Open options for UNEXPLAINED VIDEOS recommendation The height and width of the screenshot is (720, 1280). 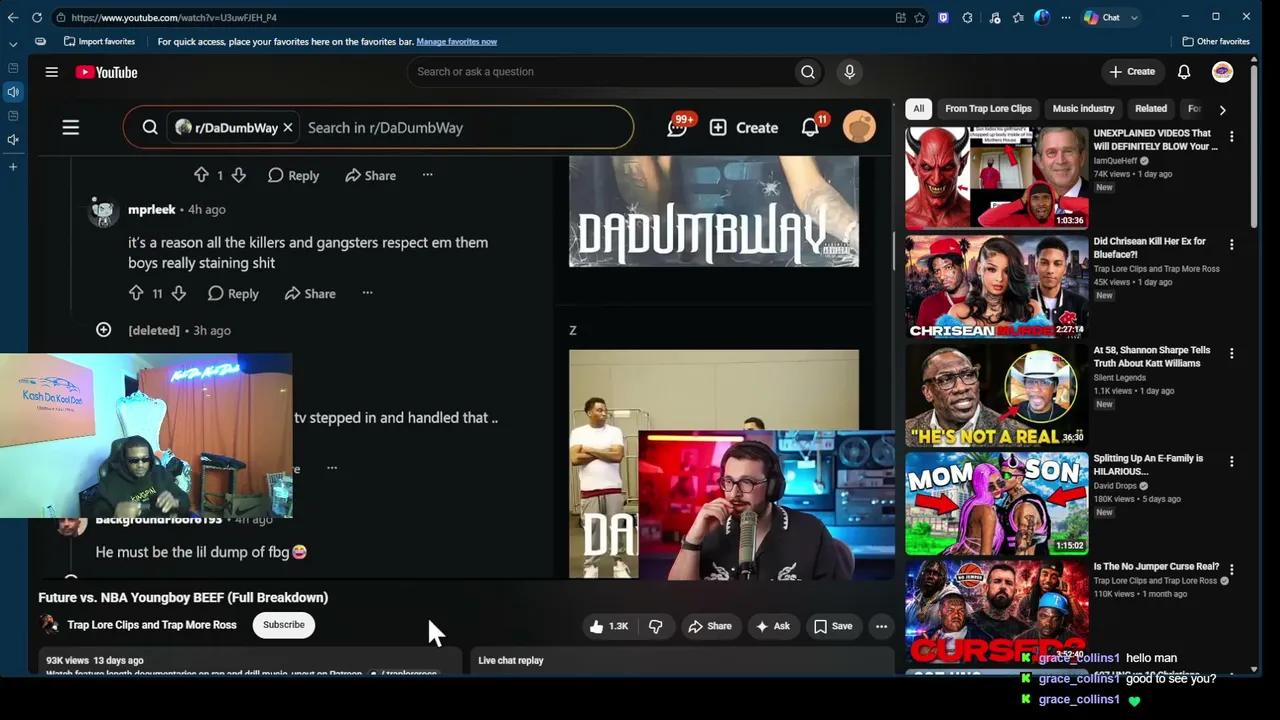(1232, 136)
